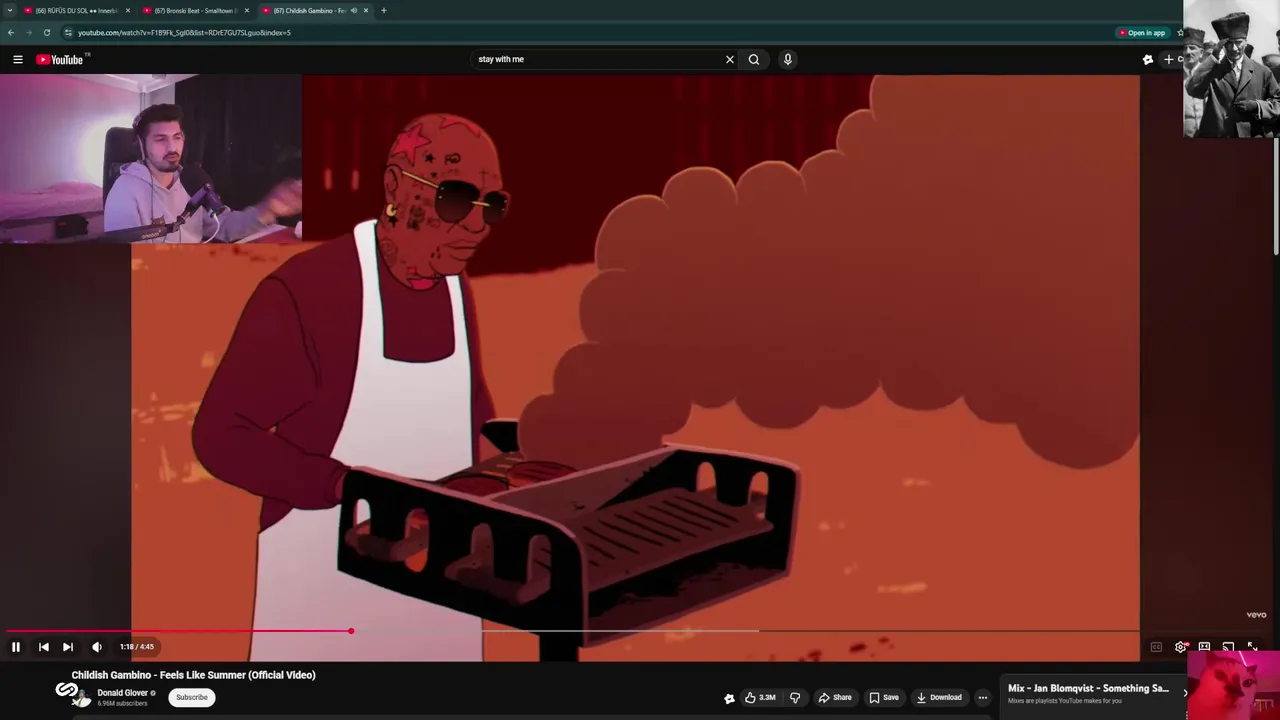Click the sparkle icon beside the Create button
The width and height of the screenshot is (1280, 720).
pyautogui.click(x=1148, y=60)
